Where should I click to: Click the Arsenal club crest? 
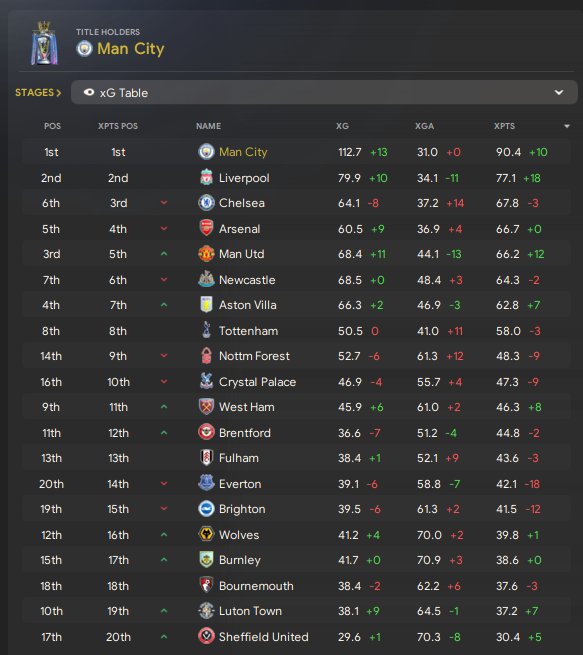206,228
